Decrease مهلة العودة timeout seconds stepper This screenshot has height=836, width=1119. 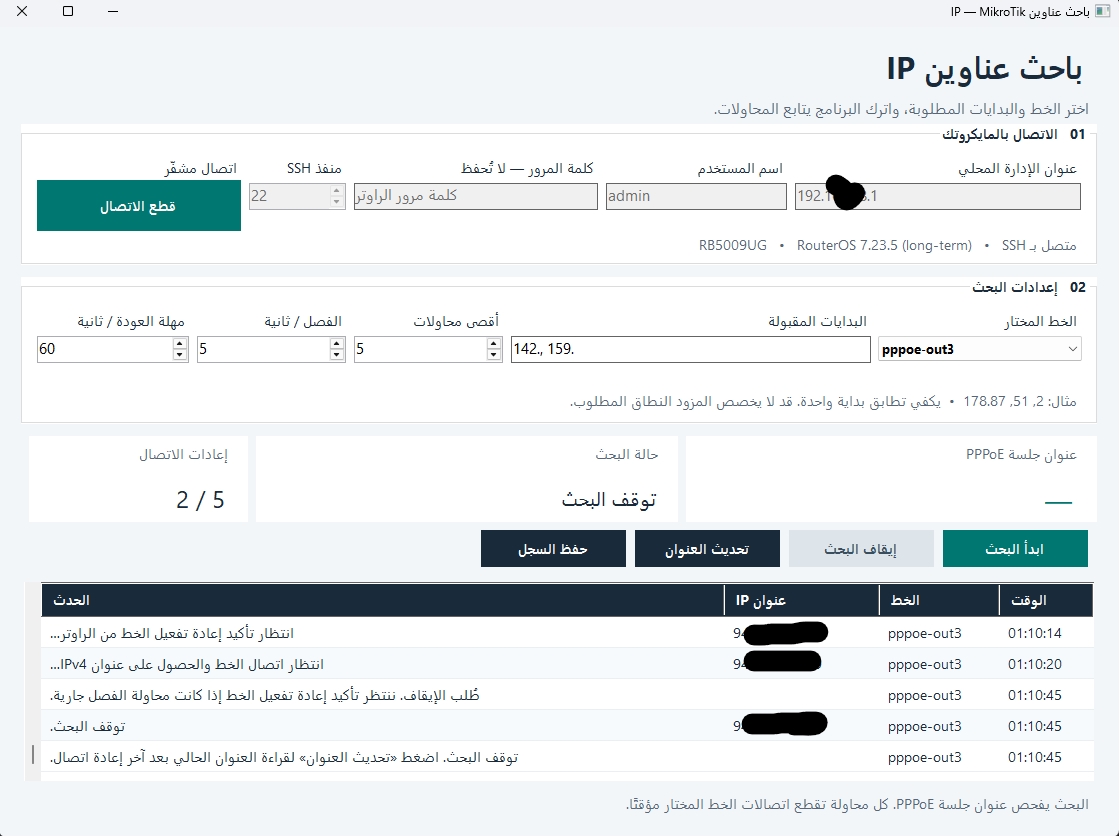pos(180,355)
